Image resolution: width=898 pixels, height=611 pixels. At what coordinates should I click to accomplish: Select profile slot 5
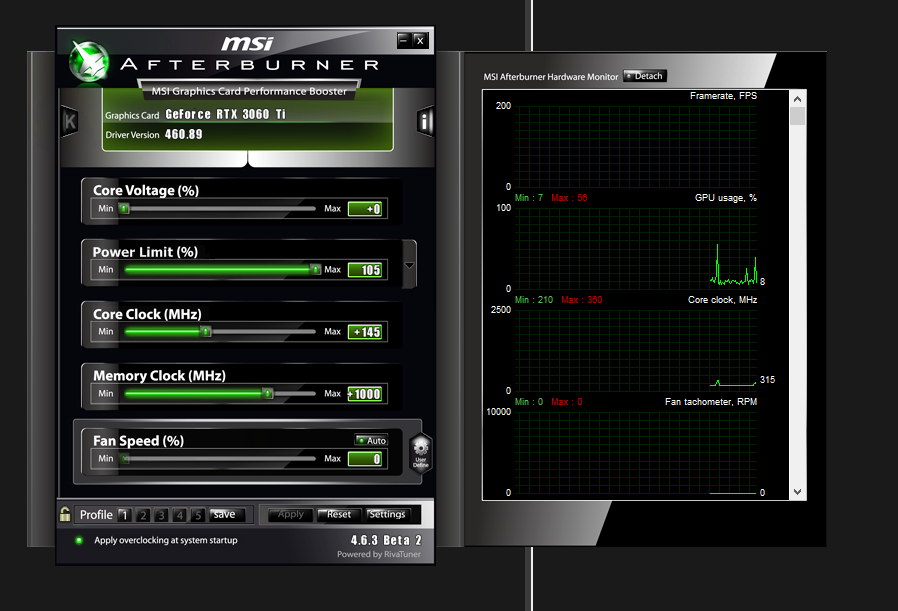[198, 515]
